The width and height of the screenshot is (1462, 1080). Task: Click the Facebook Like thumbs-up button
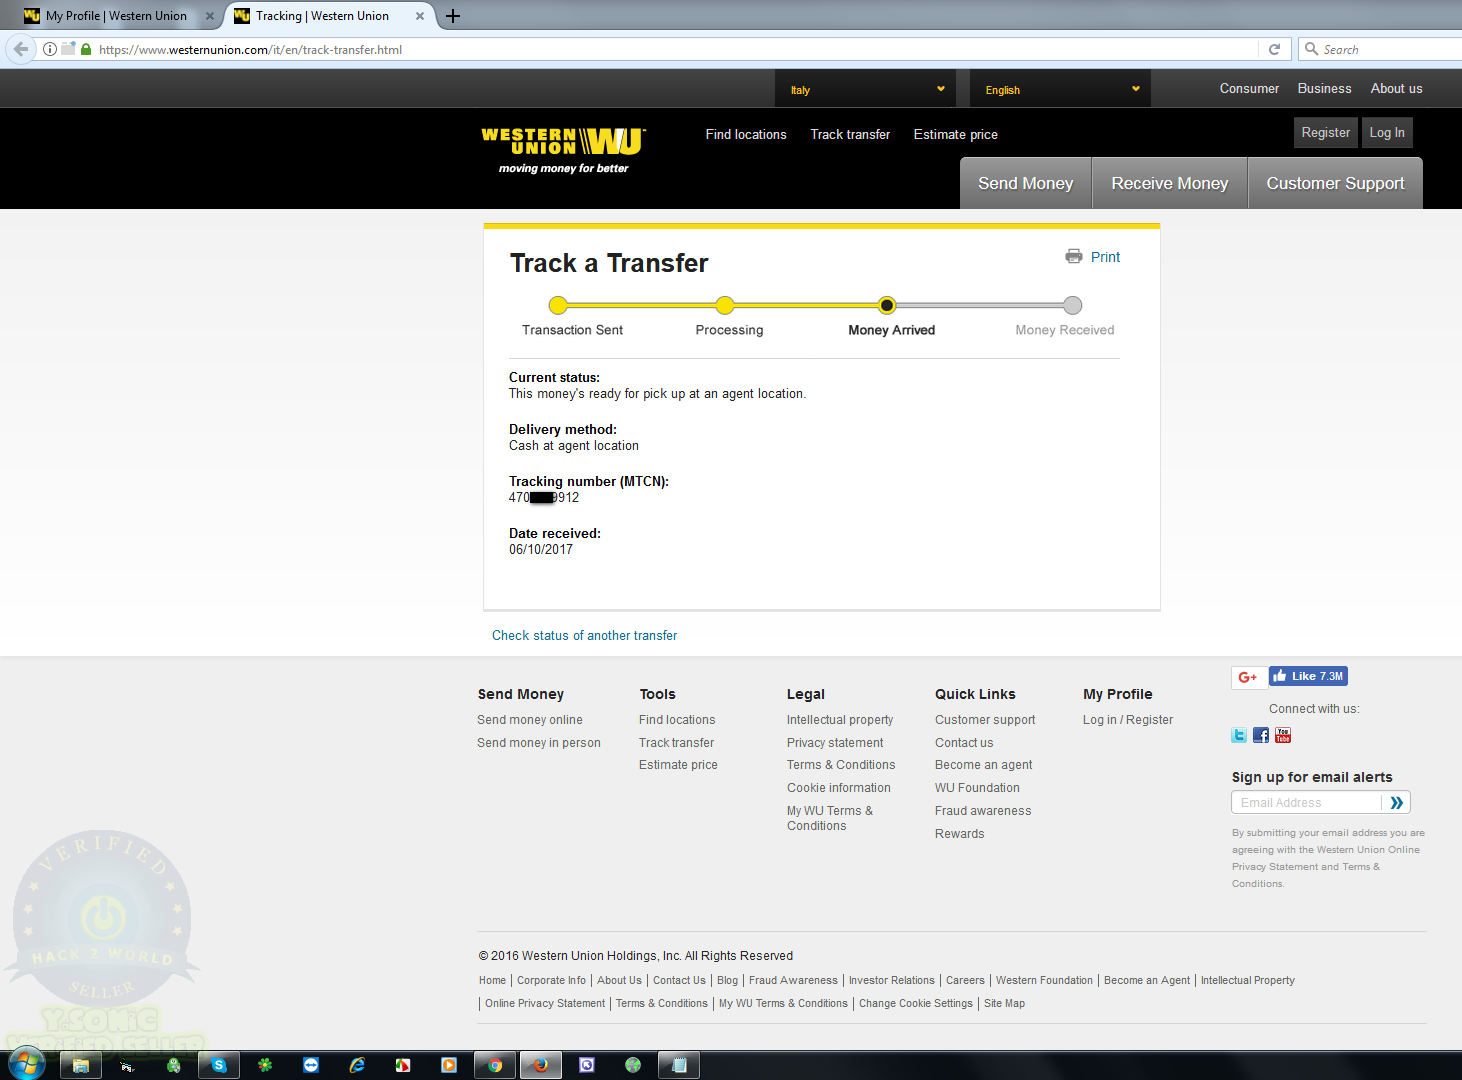pos(1308,676)
